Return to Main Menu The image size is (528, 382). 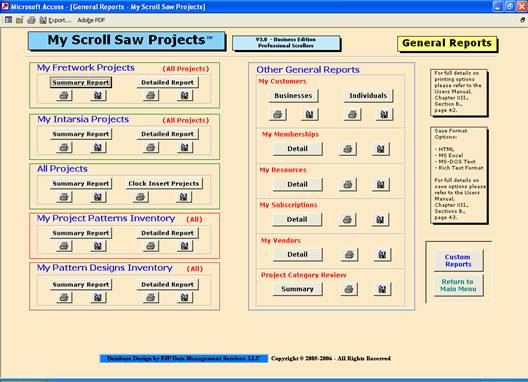click(x=458, y=285)
